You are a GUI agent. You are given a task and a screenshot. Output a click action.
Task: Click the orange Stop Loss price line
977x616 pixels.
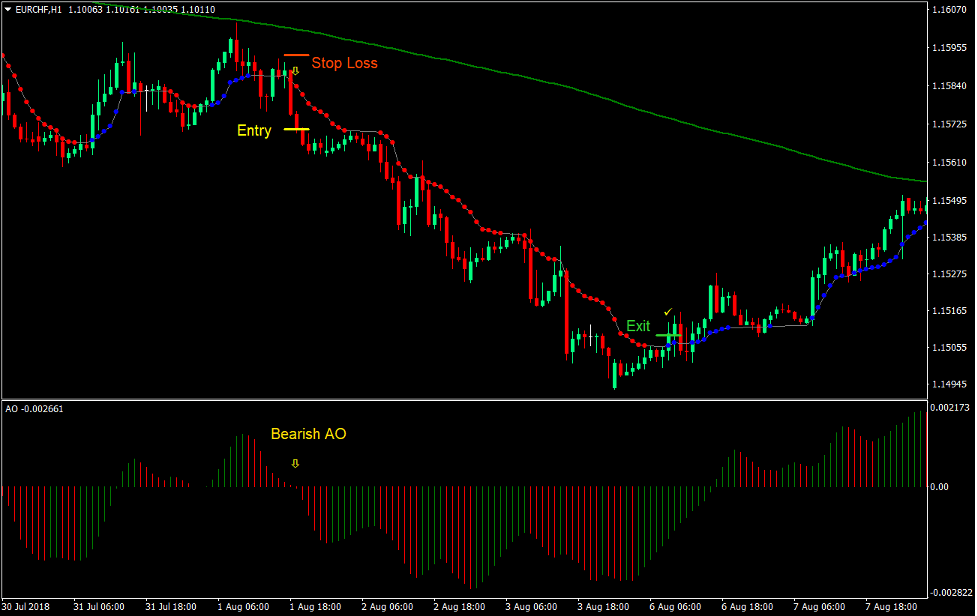[296, 54]
